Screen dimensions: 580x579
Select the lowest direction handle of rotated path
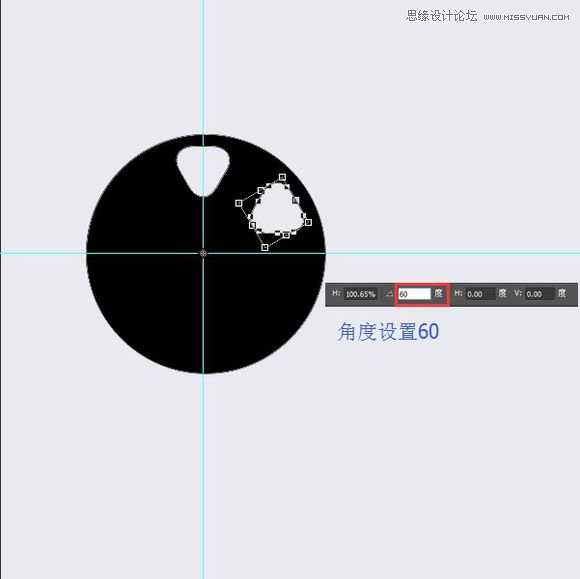[264, 247]
